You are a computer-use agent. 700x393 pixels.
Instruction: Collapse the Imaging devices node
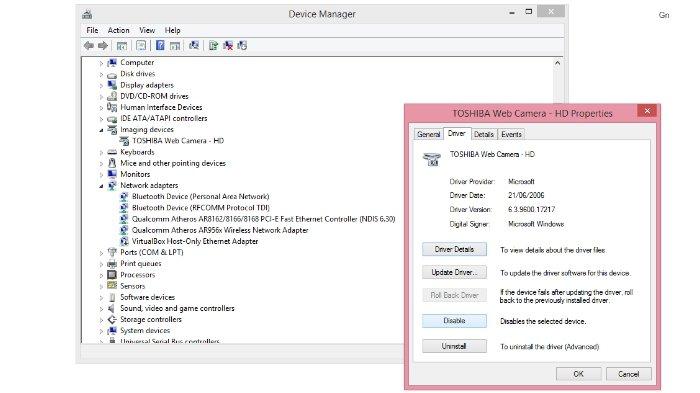pos(101,130)
